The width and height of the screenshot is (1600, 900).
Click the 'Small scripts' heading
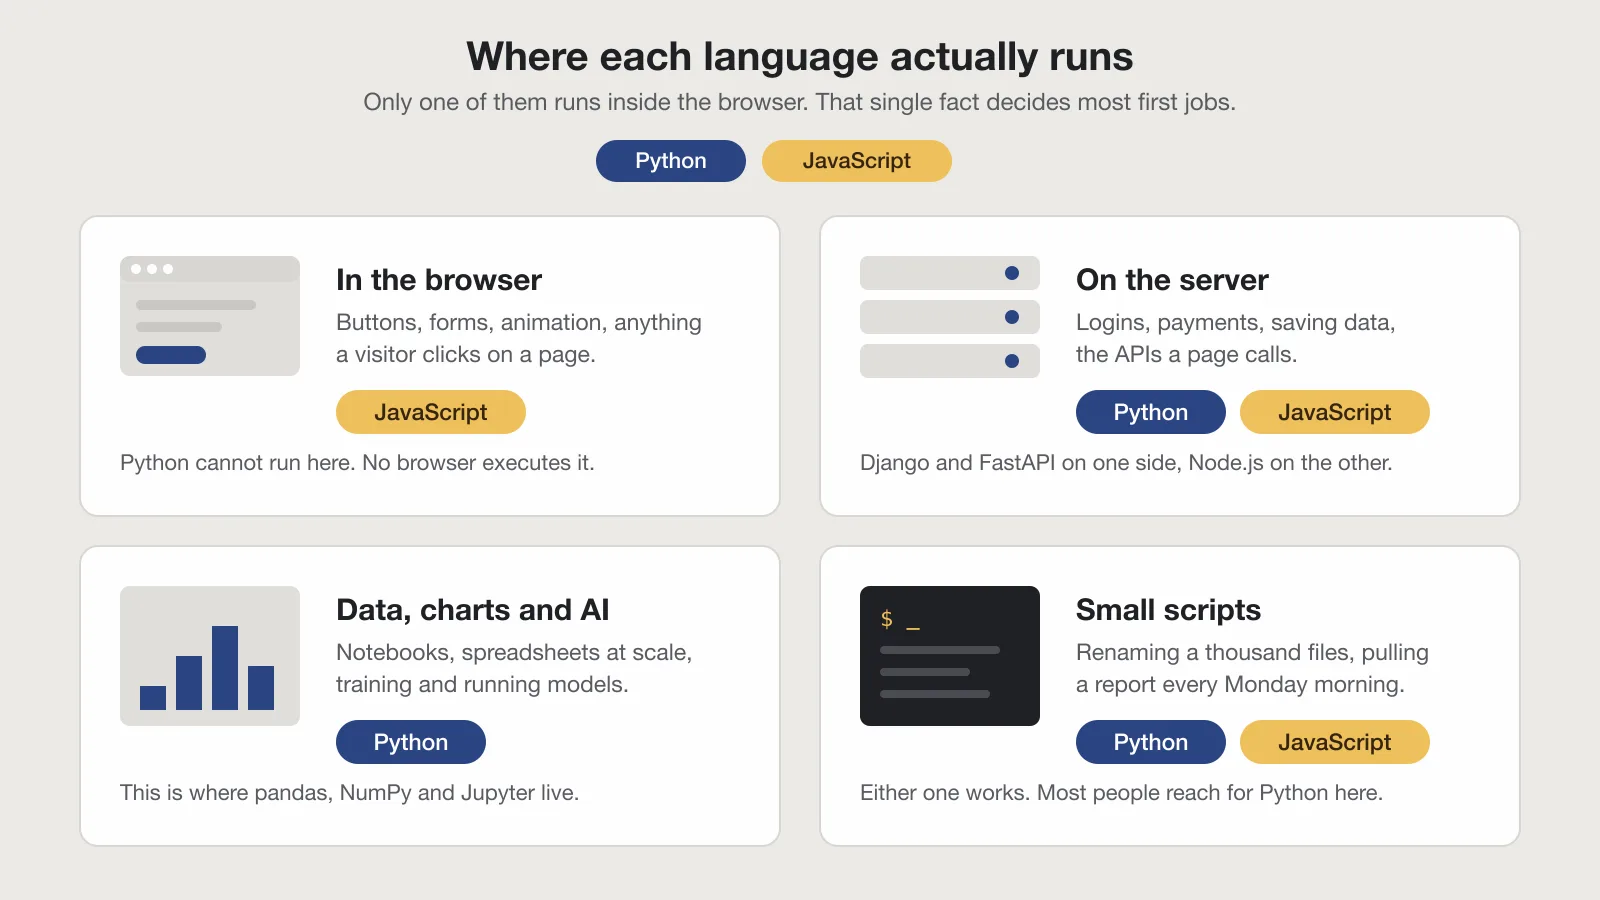(1168, 610)
